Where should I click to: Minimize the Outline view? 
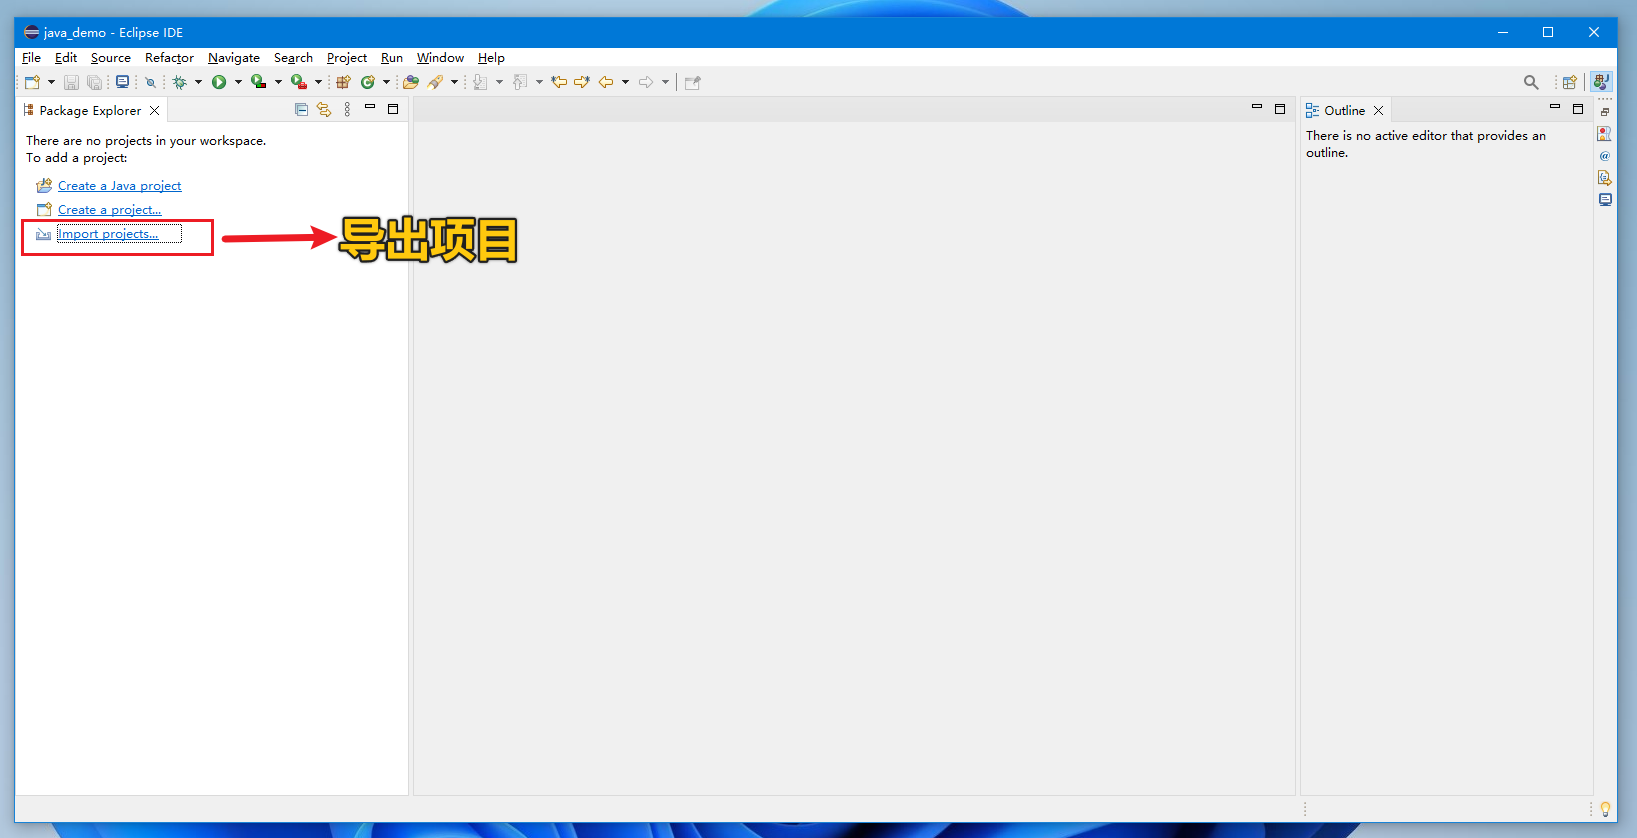click(x=1555, y=107)
